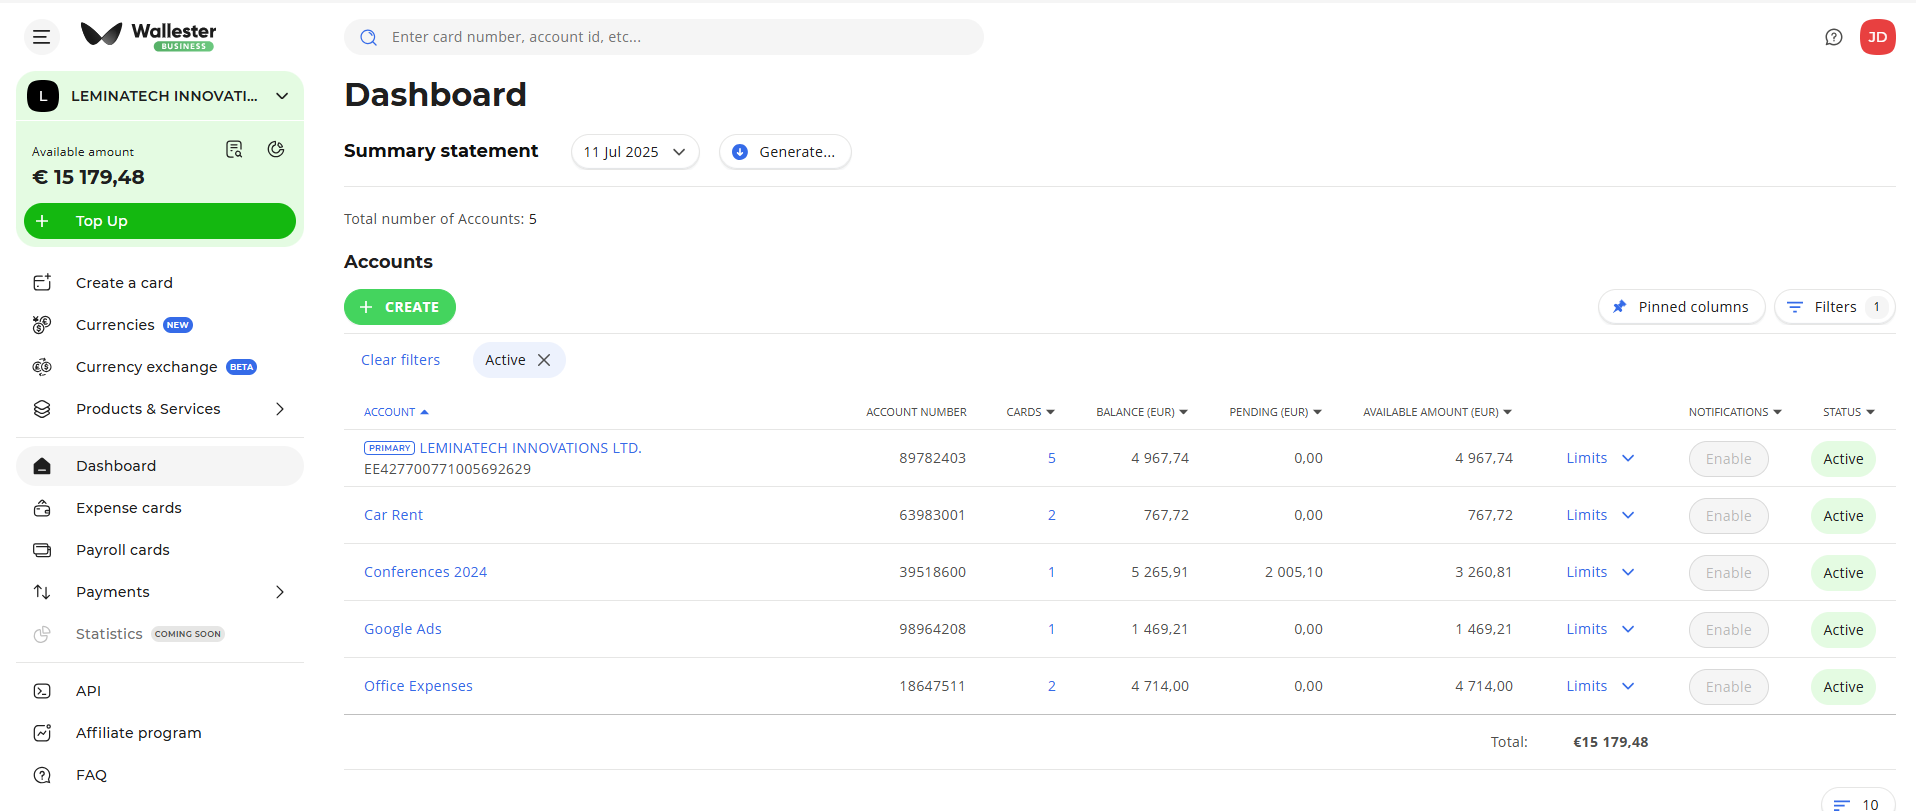
Task: Enable notifications for Car Rent account
Action: point(1728,516)
